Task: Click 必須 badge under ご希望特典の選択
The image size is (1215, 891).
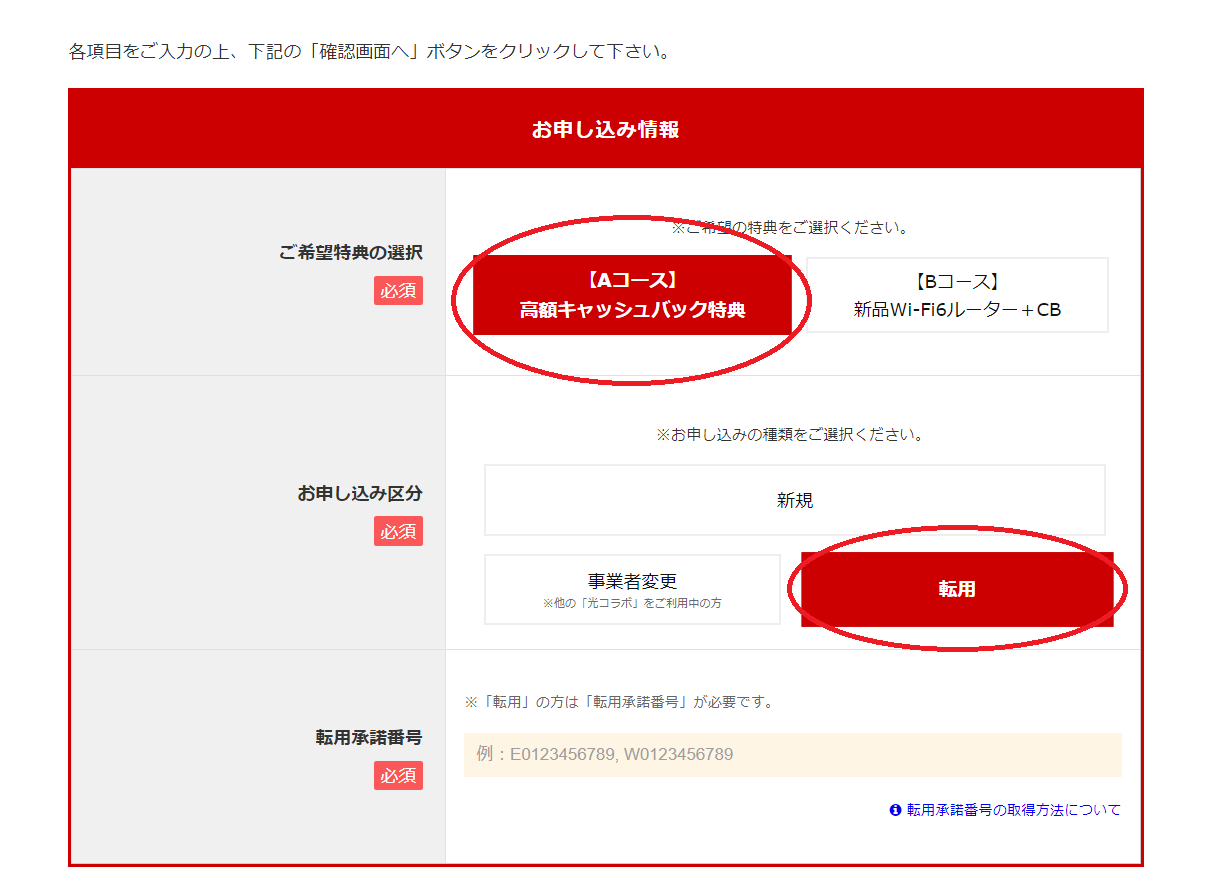Action: 398,291
